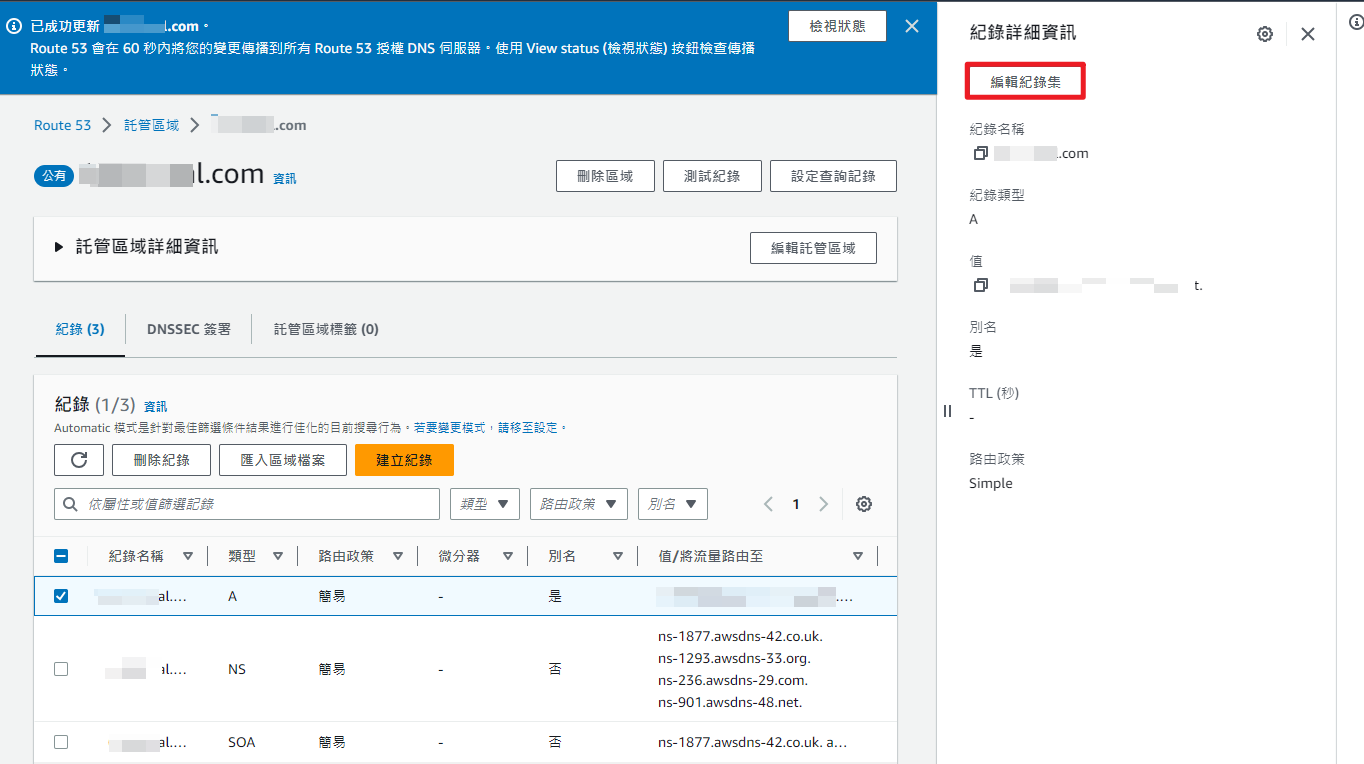Click the 公有 zone badge
The image size is (1364, 764).
tap(54, 175)
